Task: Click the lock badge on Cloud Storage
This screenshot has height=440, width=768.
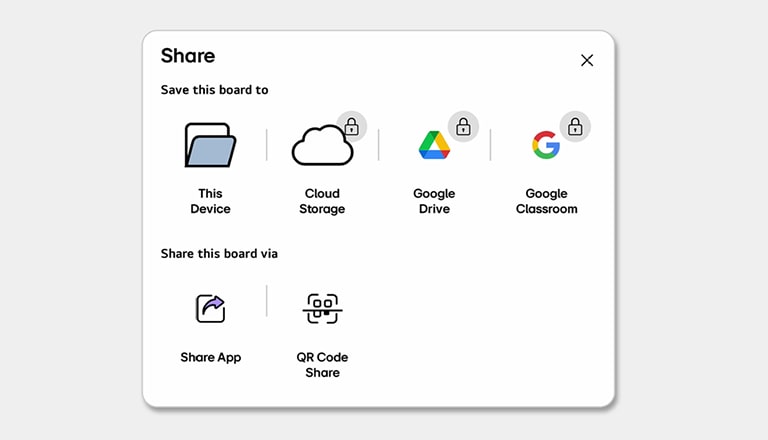Action: [x=351, y=126]
